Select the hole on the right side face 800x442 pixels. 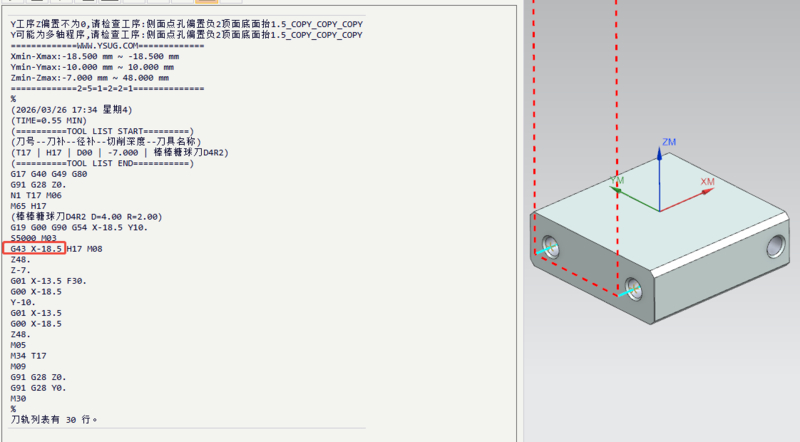[x=776, y=246]
